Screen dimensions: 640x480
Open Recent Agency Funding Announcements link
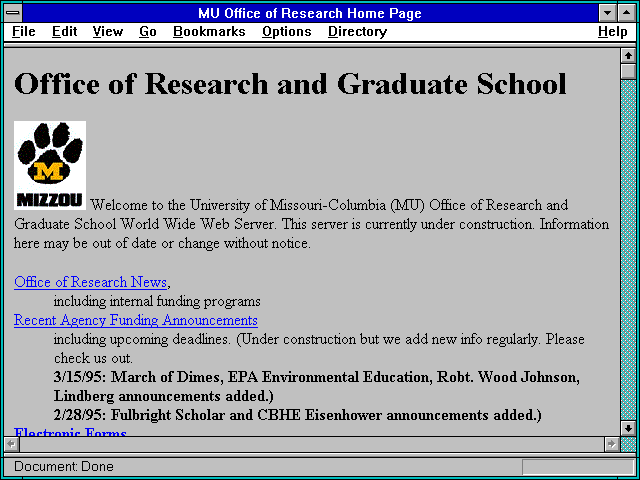point(136,320)
